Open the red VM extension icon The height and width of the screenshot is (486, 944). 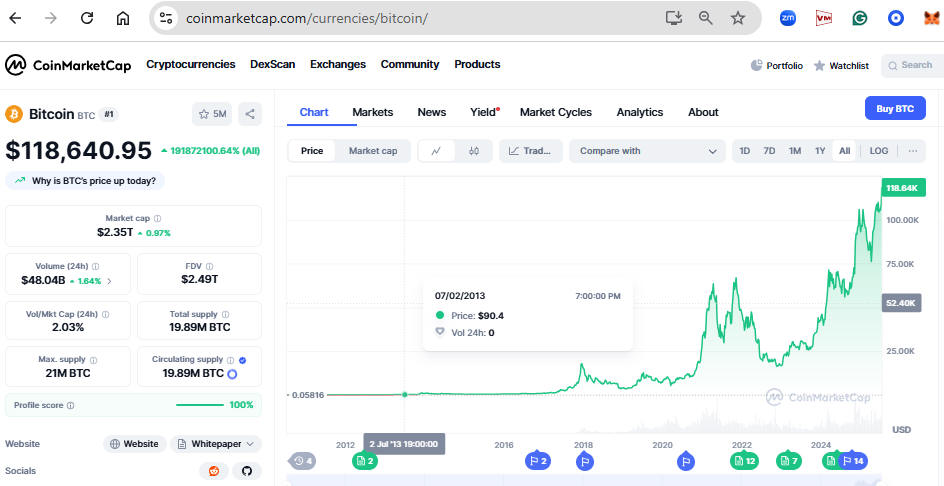(824, 18)
